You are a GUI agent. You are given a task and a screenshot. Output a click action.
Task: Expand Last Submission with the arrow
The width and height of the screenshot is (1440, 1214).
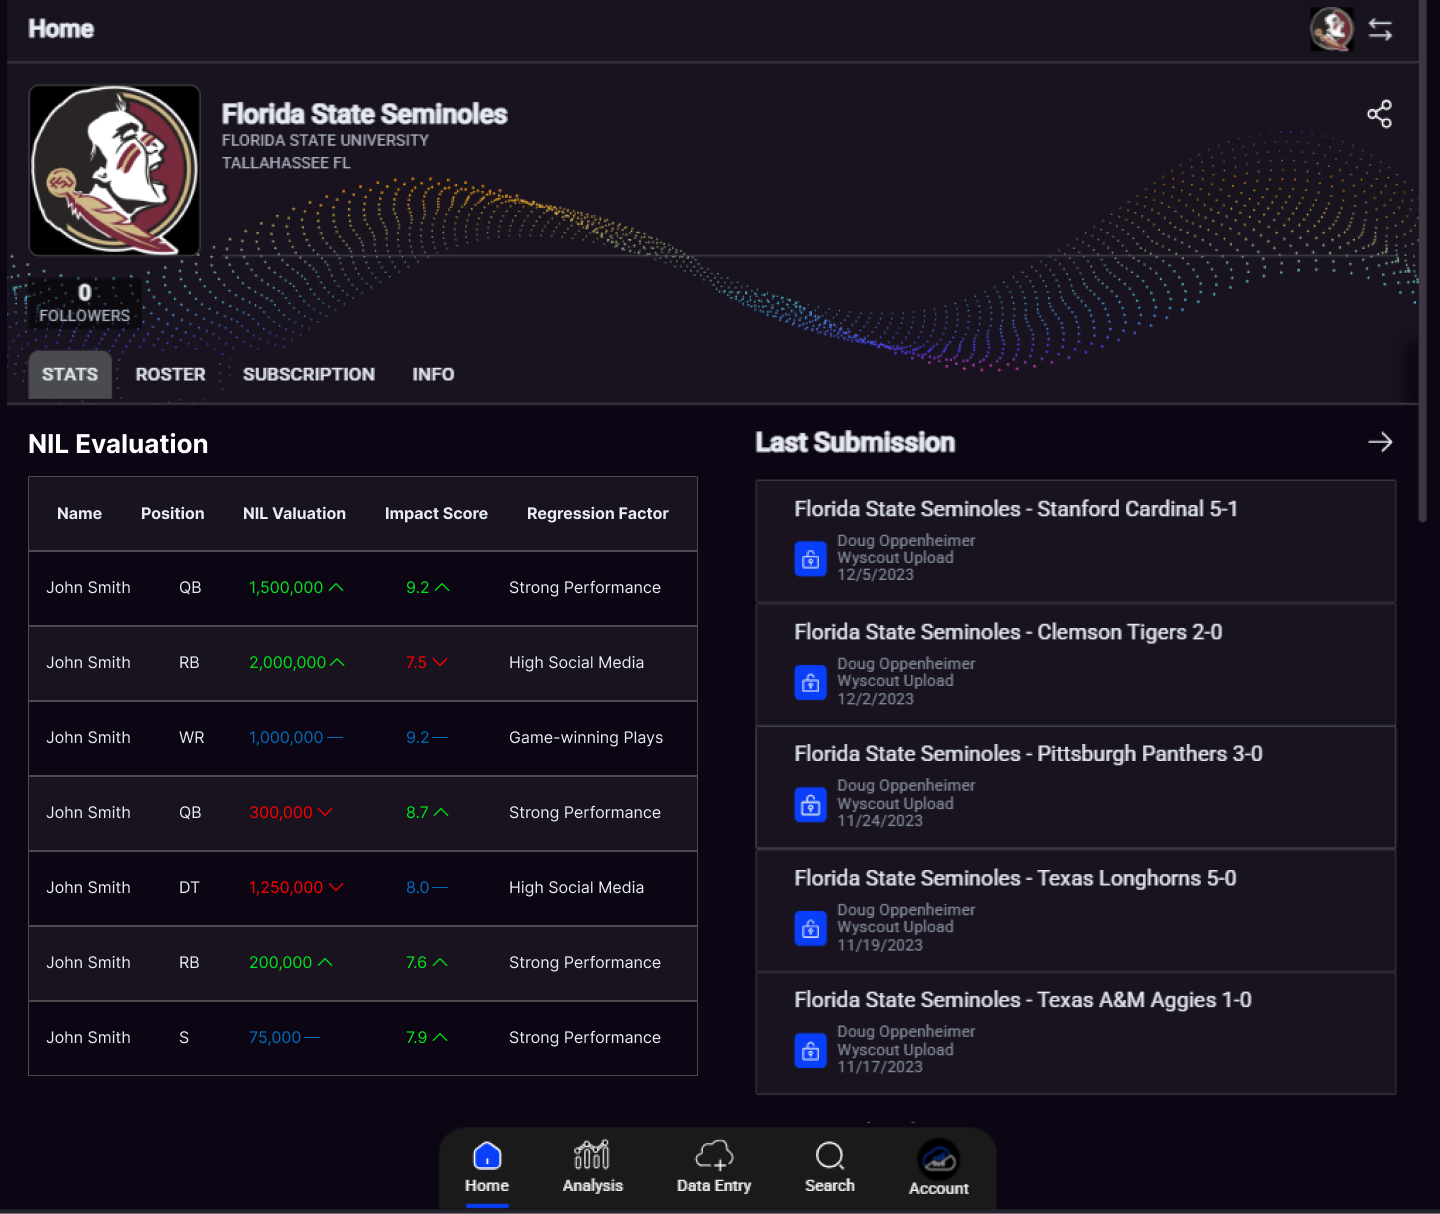pos(1380,442)
